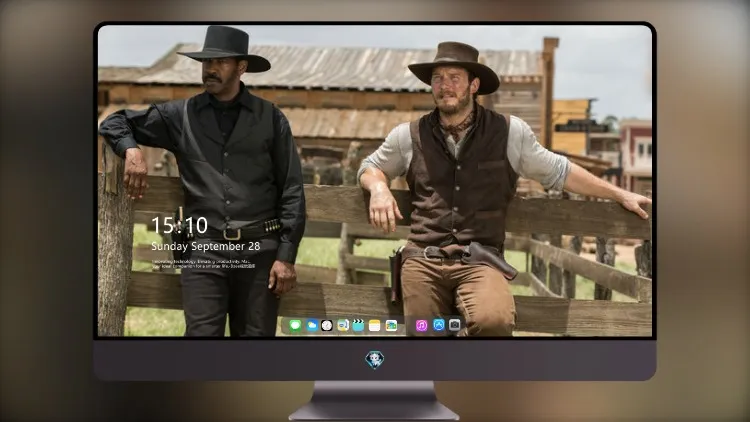
Task: Launch the clapperboard video app in dock
Action: click(358, 326)
